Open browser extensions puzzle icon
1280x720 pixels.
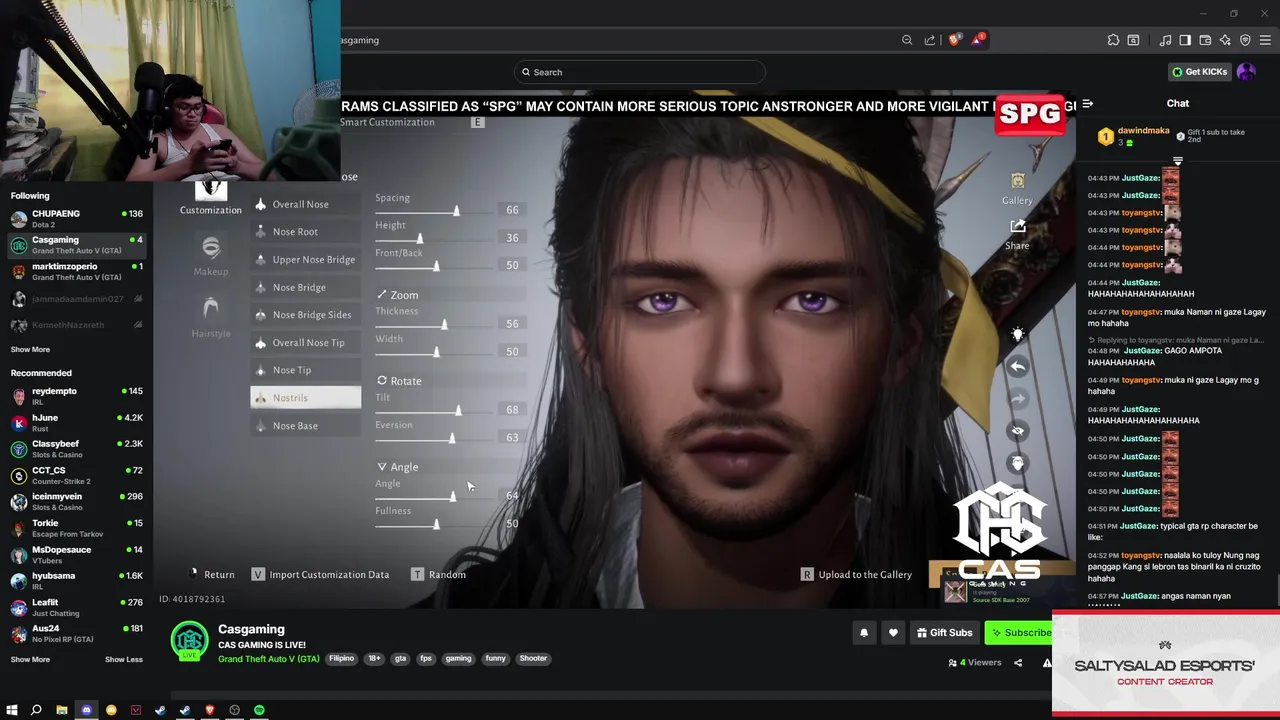(1113, 40)
